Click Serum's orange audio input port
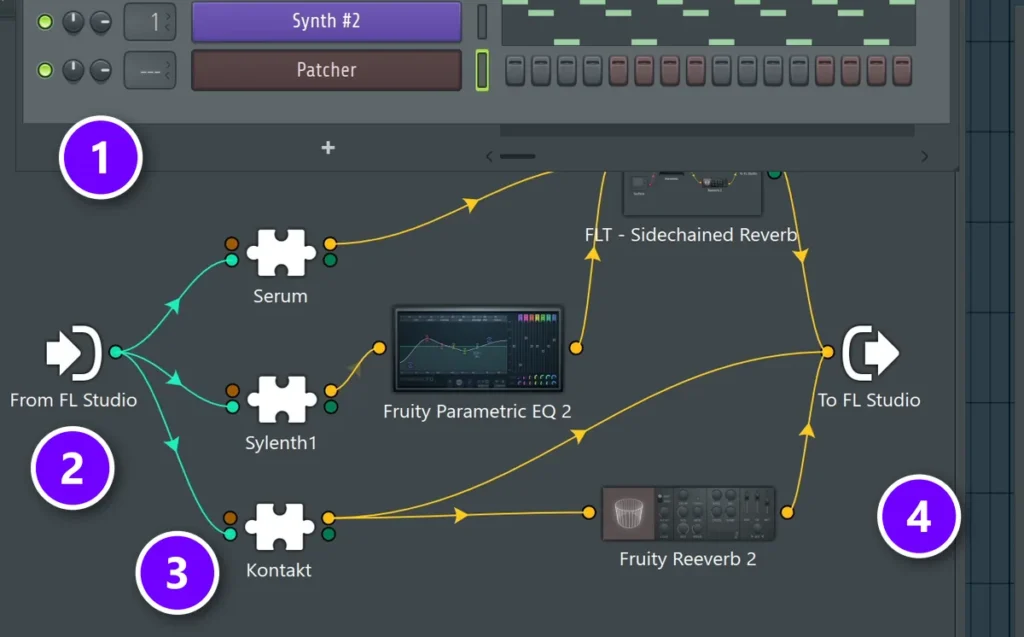 (x=232, y=244)
